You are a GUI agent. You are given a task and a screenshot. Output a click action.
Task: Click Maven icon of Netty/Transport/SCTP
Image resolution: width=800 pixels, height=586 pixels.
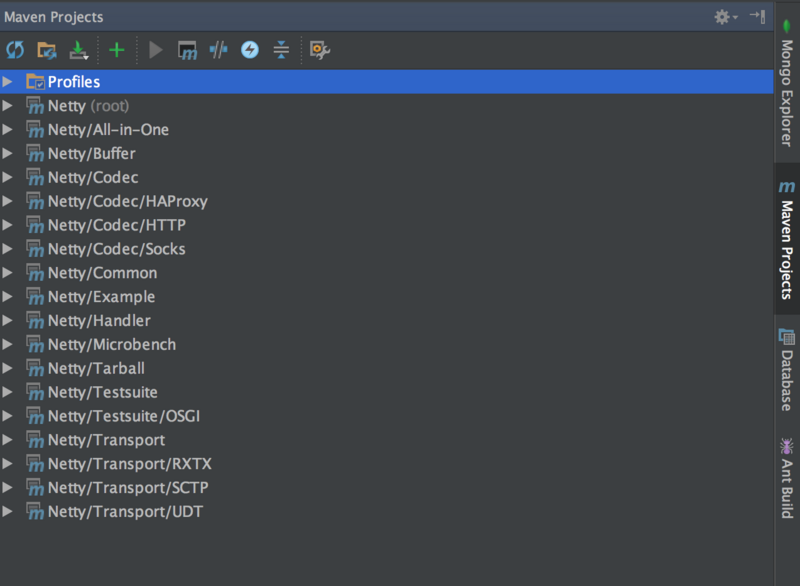(x=35, y=488)
